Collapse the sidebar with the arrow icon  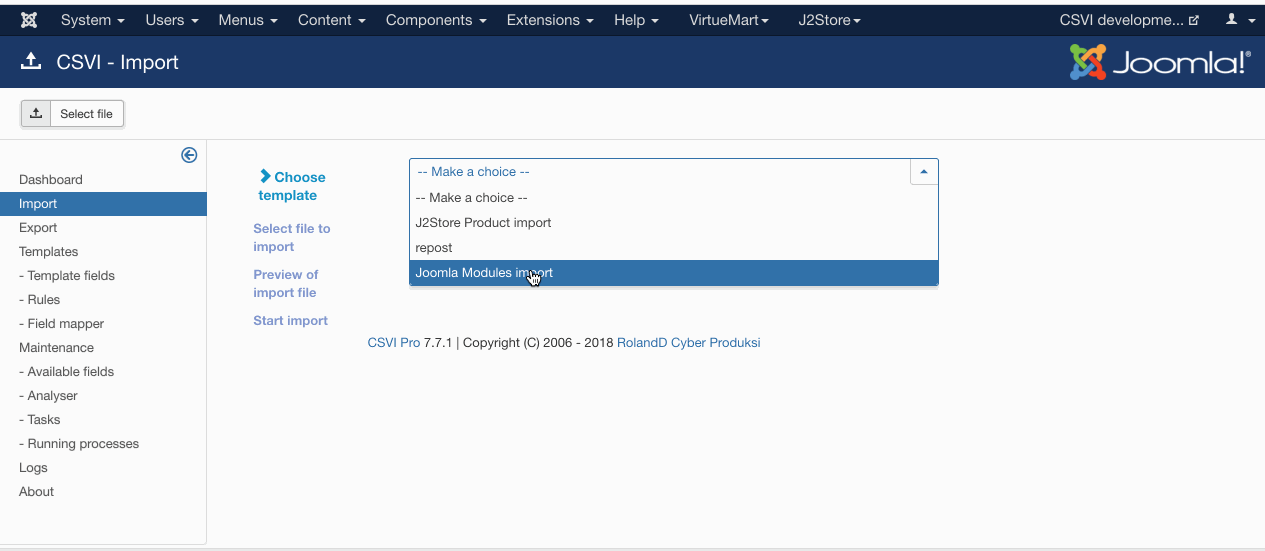click(189, 155)
